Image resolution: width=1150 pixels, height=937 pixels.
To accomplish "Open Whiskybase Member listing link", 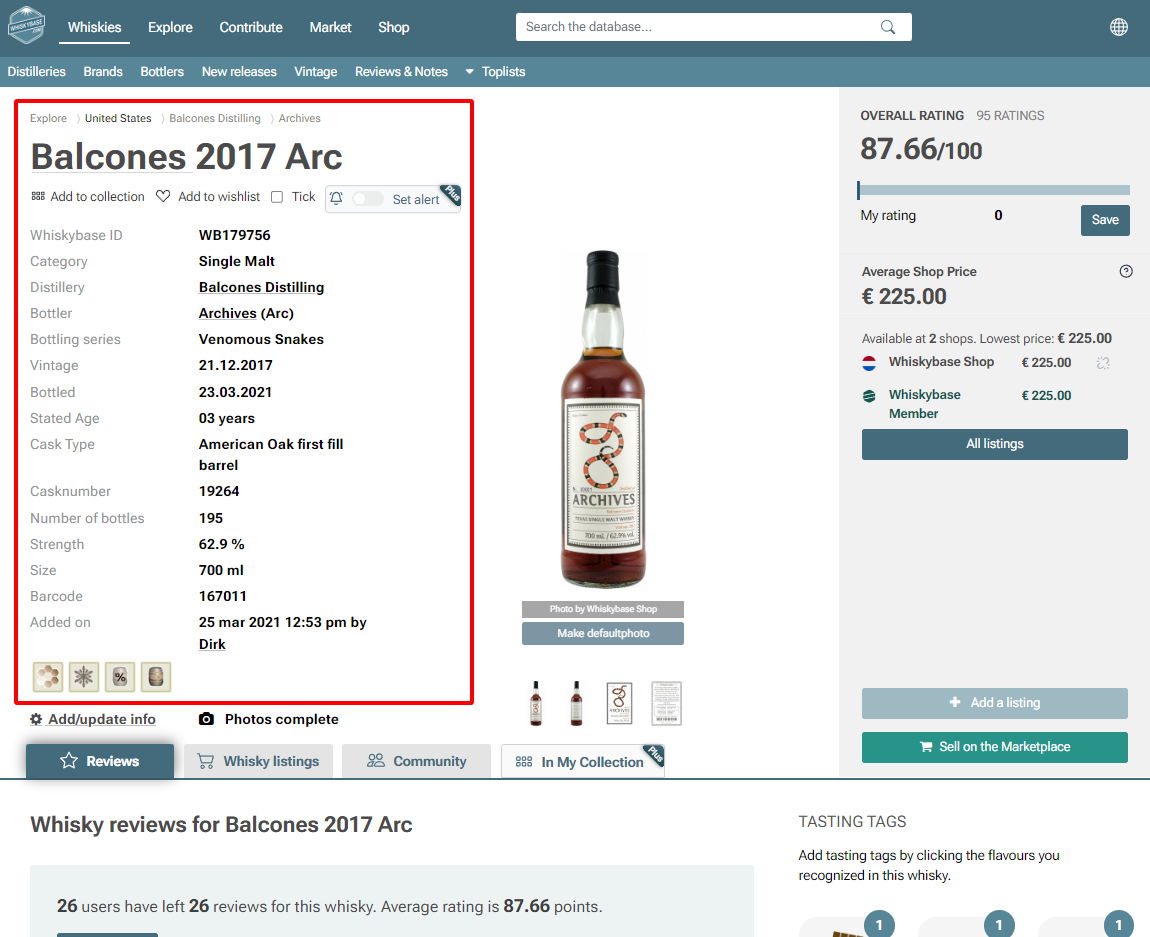I will click(925, 404).
